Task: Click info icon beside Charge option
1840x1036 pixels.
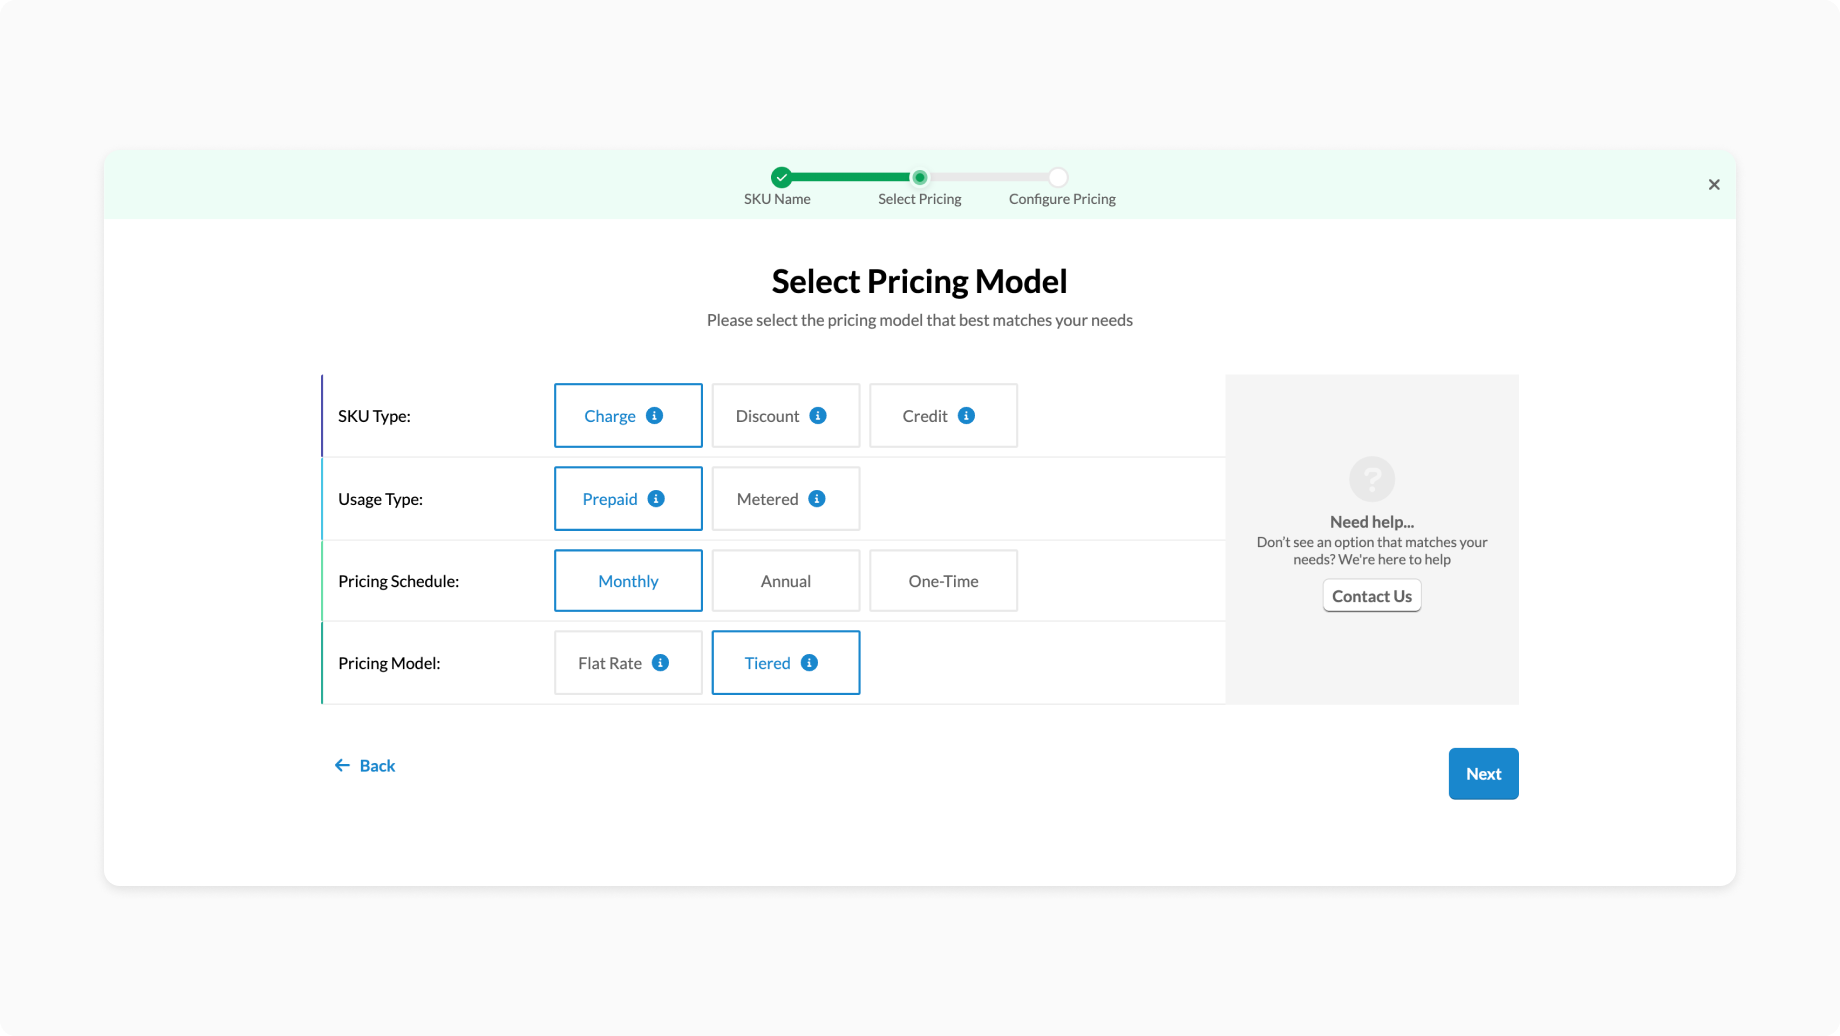Action: [654, 416]
